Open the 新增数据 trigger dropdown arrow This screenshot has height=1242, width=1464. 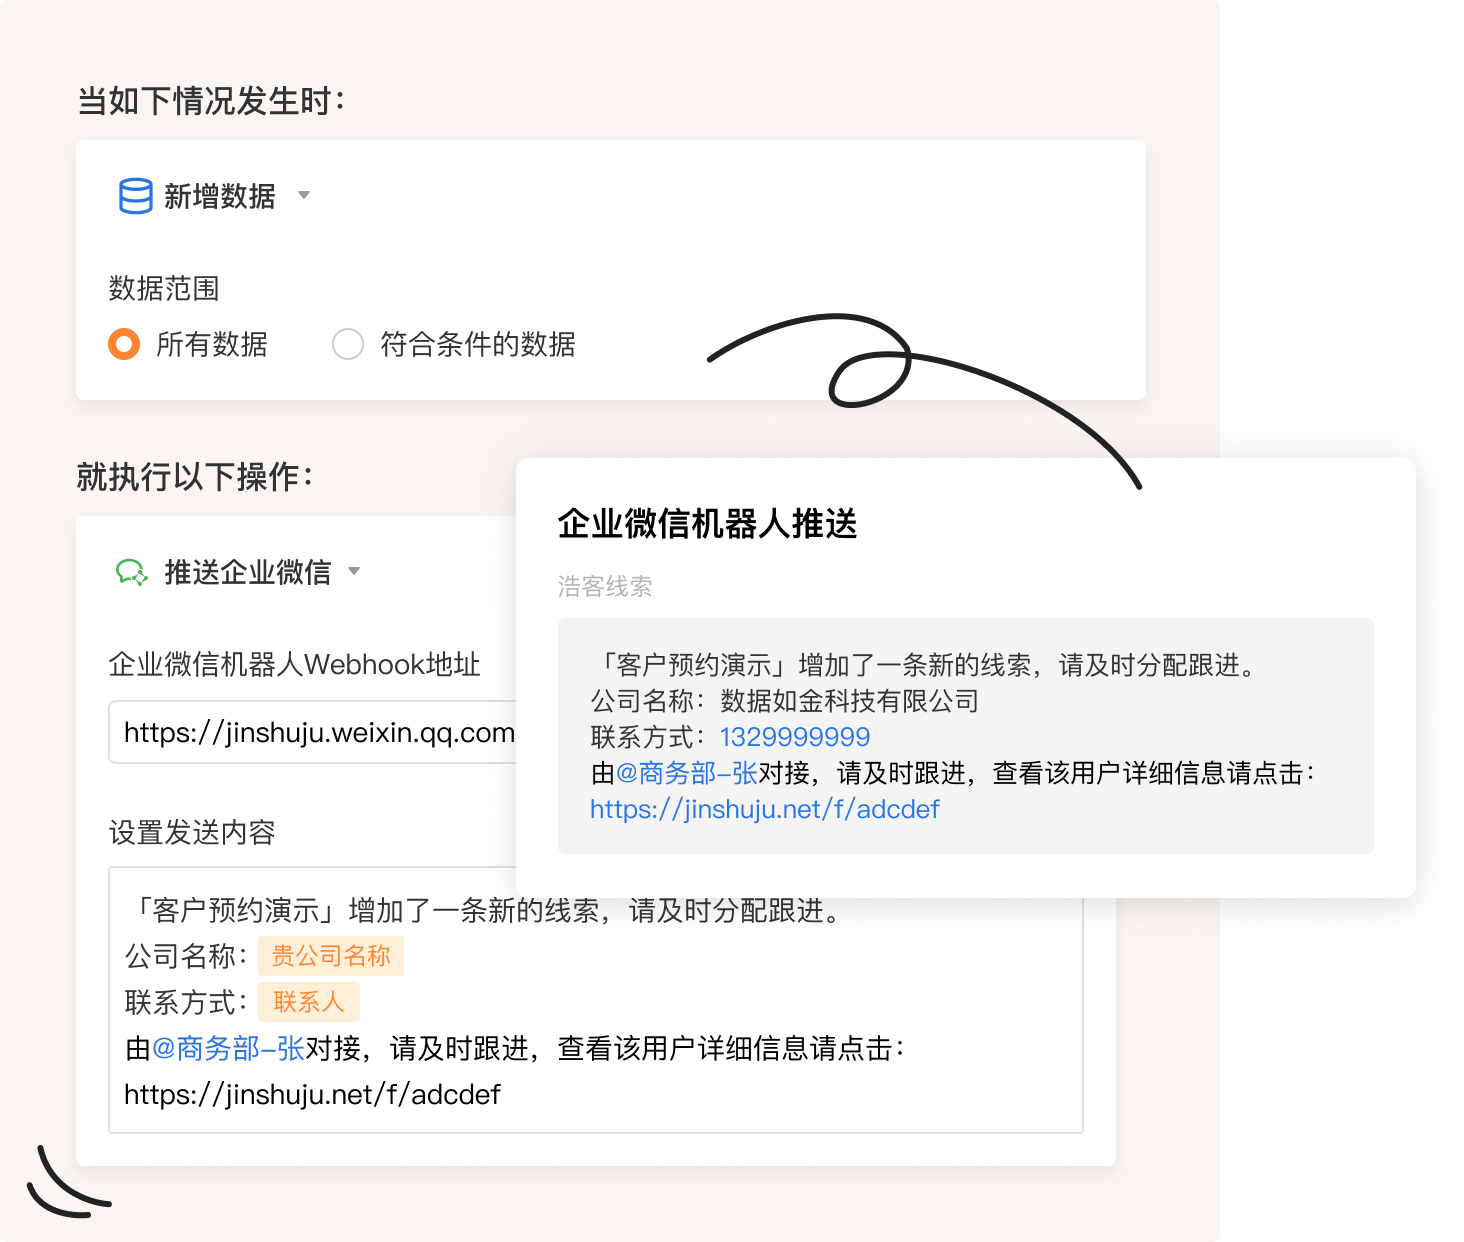pyautogui.click(x=304, y=195)
